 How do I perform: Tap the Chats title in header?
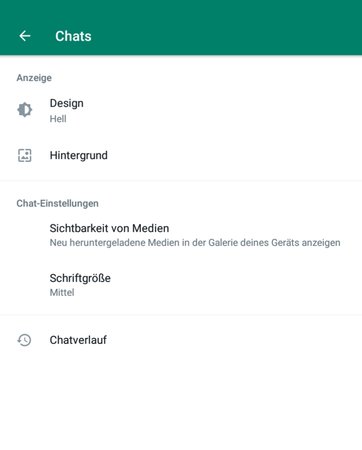(73, 36)
